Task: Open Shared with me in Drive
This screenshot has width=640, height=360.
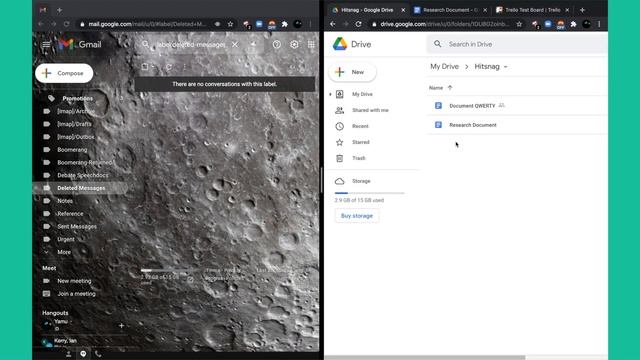Action: [370, 110]
